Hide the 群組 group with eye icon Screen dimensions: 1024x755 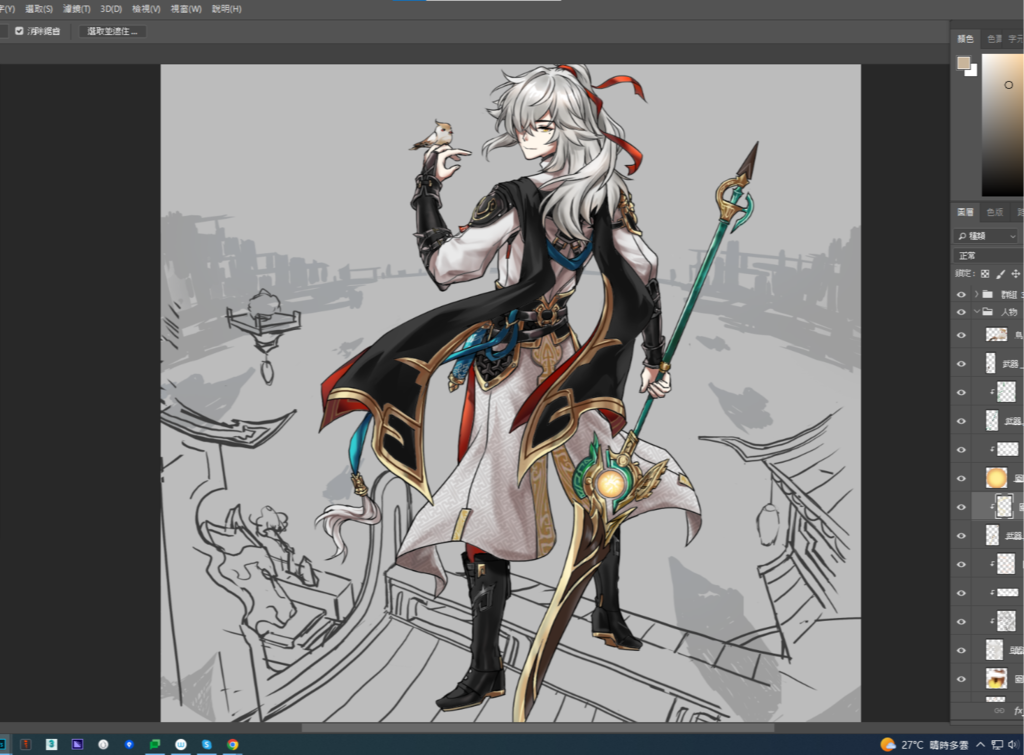pyautogui.click(x=961, y=295)
